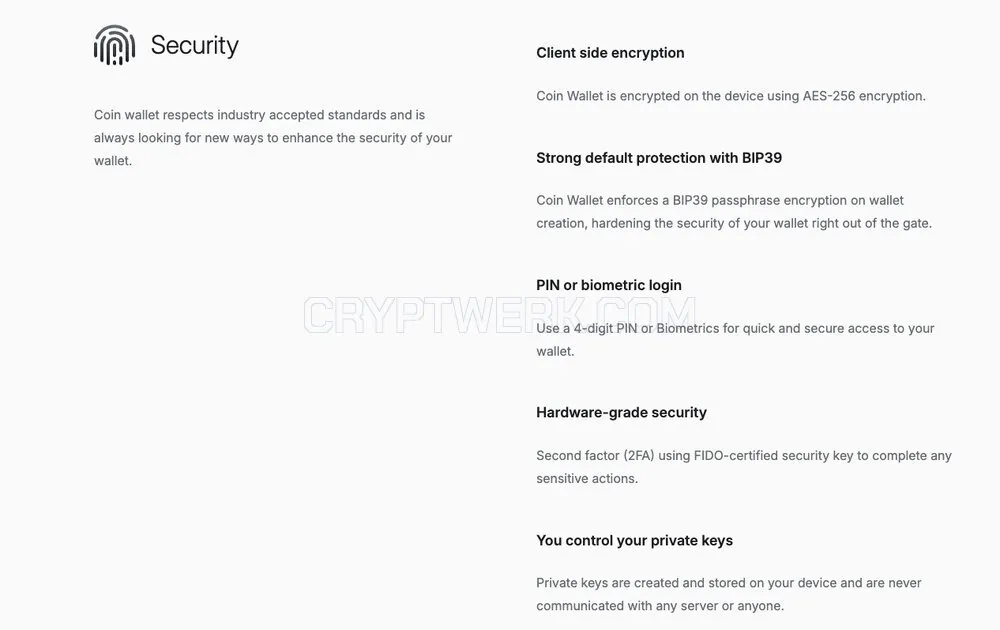The width and height of the screenshot is (1000, 630).
Task: Click the BIP39 passphrase encryption paragraph
Action: coord(734,212)
